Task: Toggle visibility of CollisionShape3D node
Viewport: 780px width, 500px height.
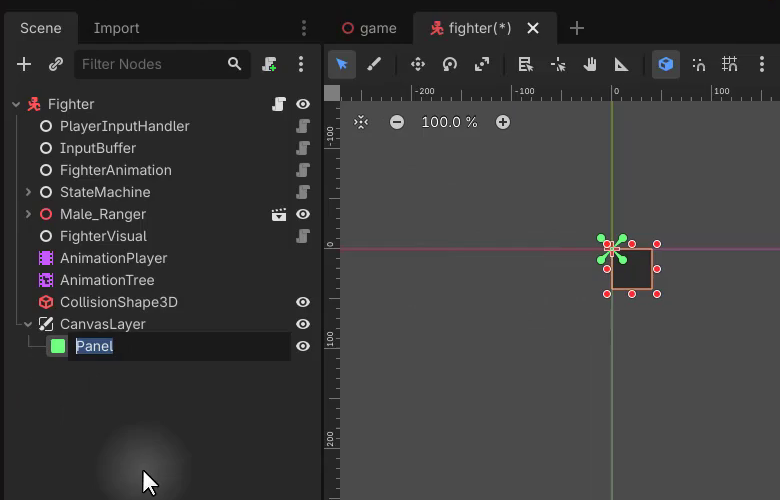Action: 303,302
